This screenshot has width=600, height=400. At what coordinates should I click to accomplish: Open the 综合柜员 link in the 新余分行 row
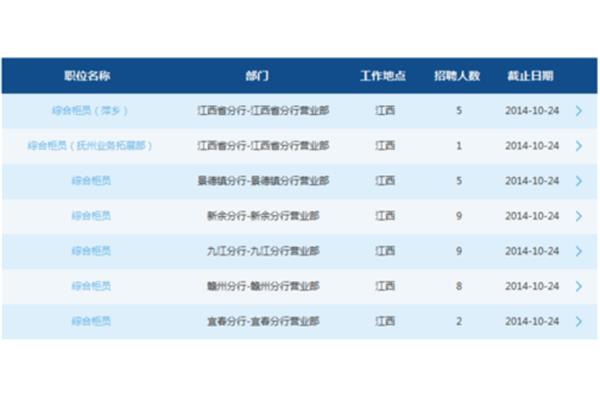point(91,216)
